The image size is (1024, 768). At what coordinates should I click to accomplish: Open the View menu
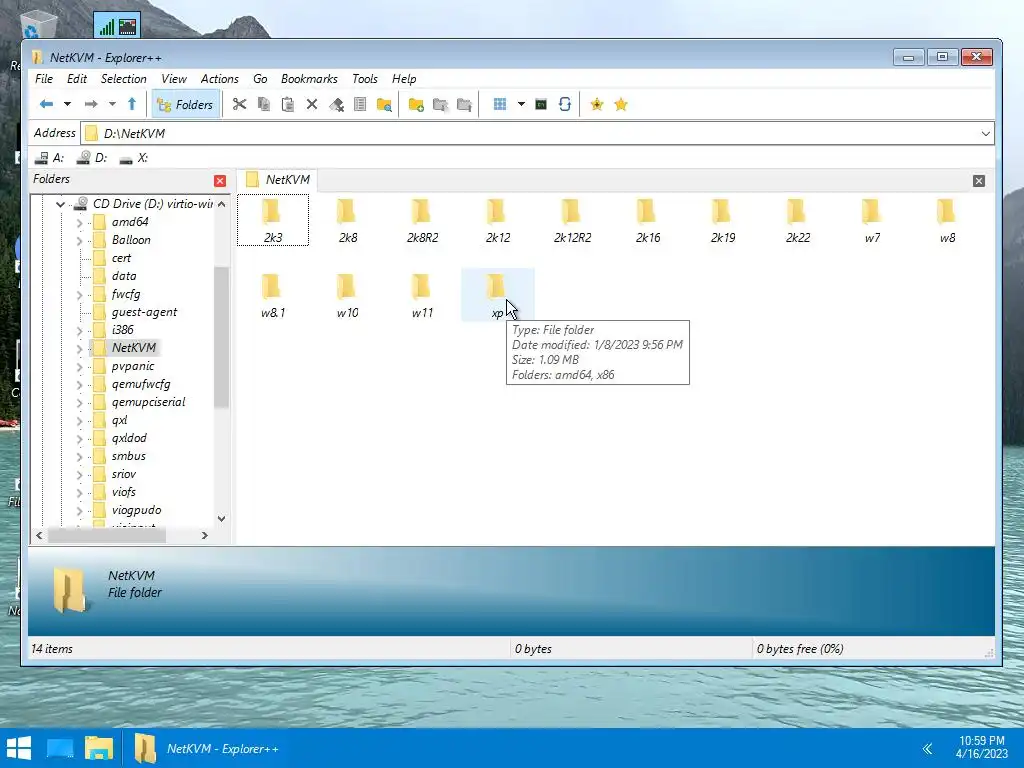(174, 78)
